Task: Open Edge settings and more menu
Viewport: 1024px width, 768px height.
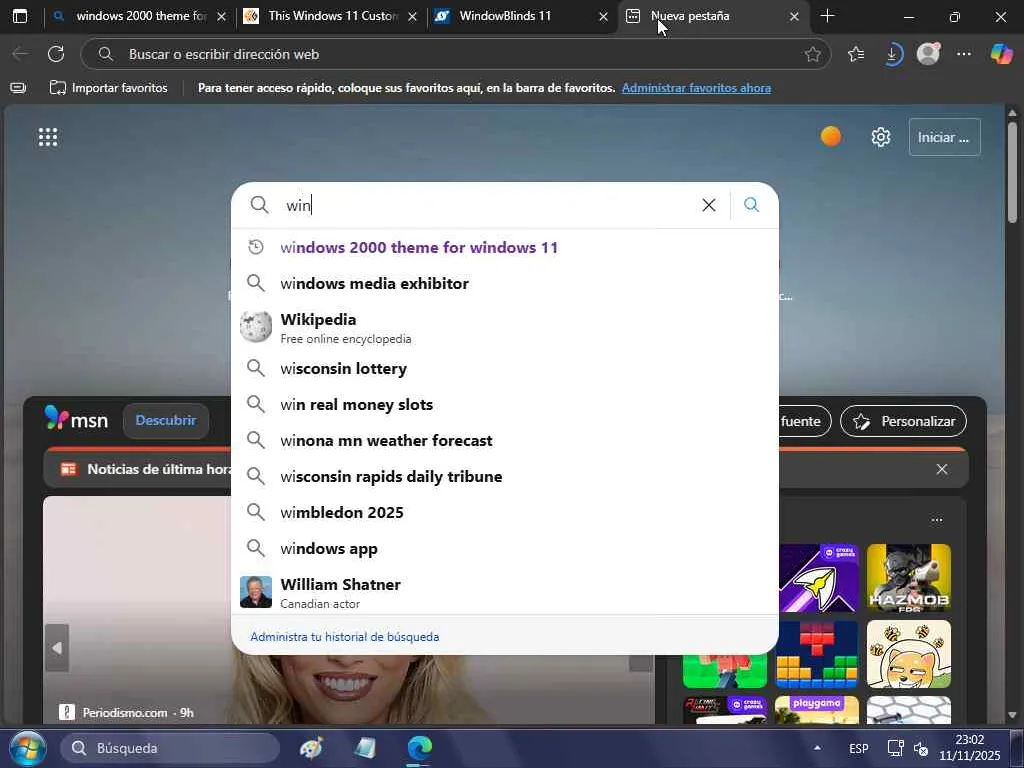Action: (x=964, y=54)
